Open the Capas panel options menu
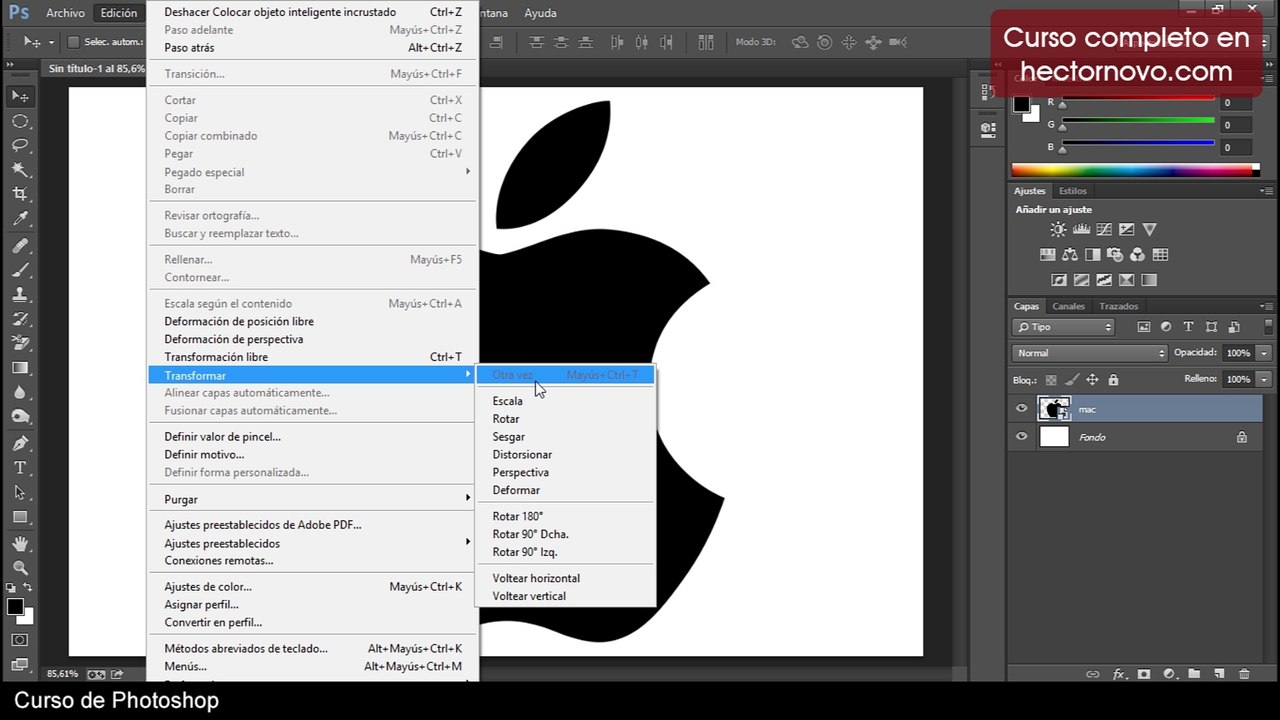 click(1266, 307)
